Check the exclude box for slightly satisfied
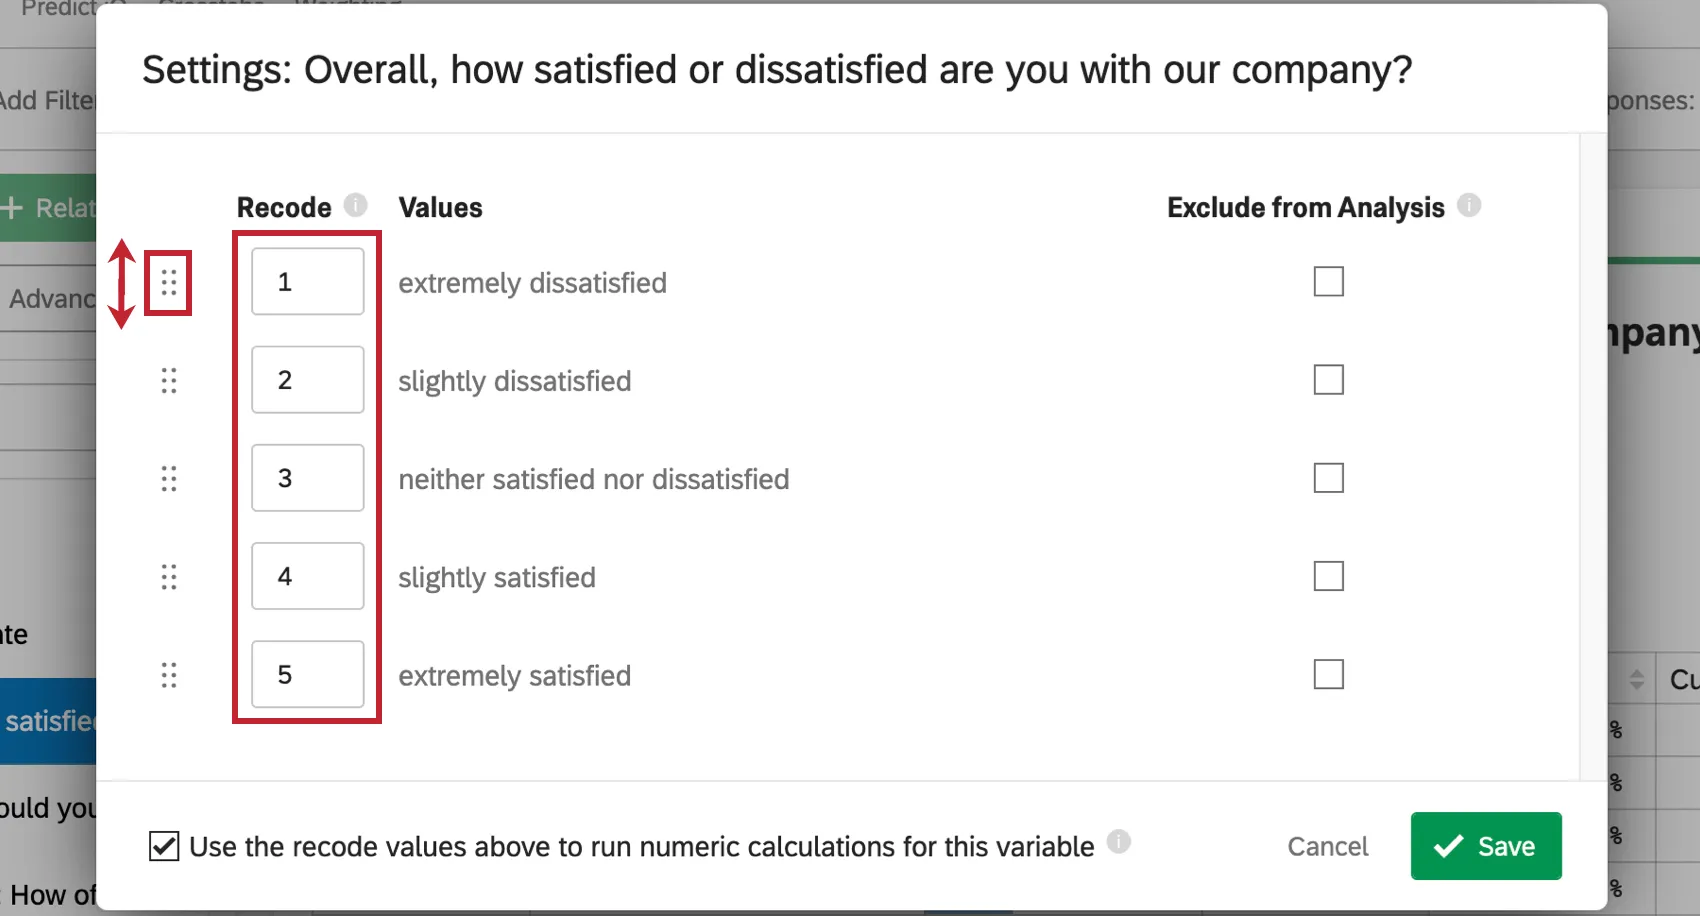The width and height of the screenshot is (1700, 916). click(x=1328, y=576)
